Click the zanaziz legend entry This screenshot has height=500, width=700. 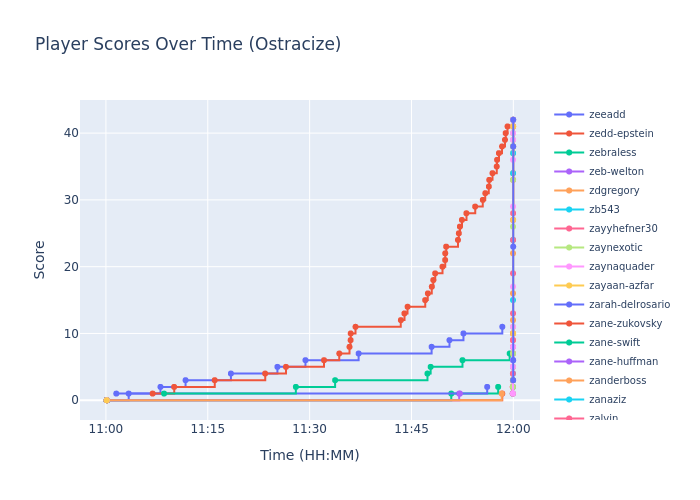[608, 400]
